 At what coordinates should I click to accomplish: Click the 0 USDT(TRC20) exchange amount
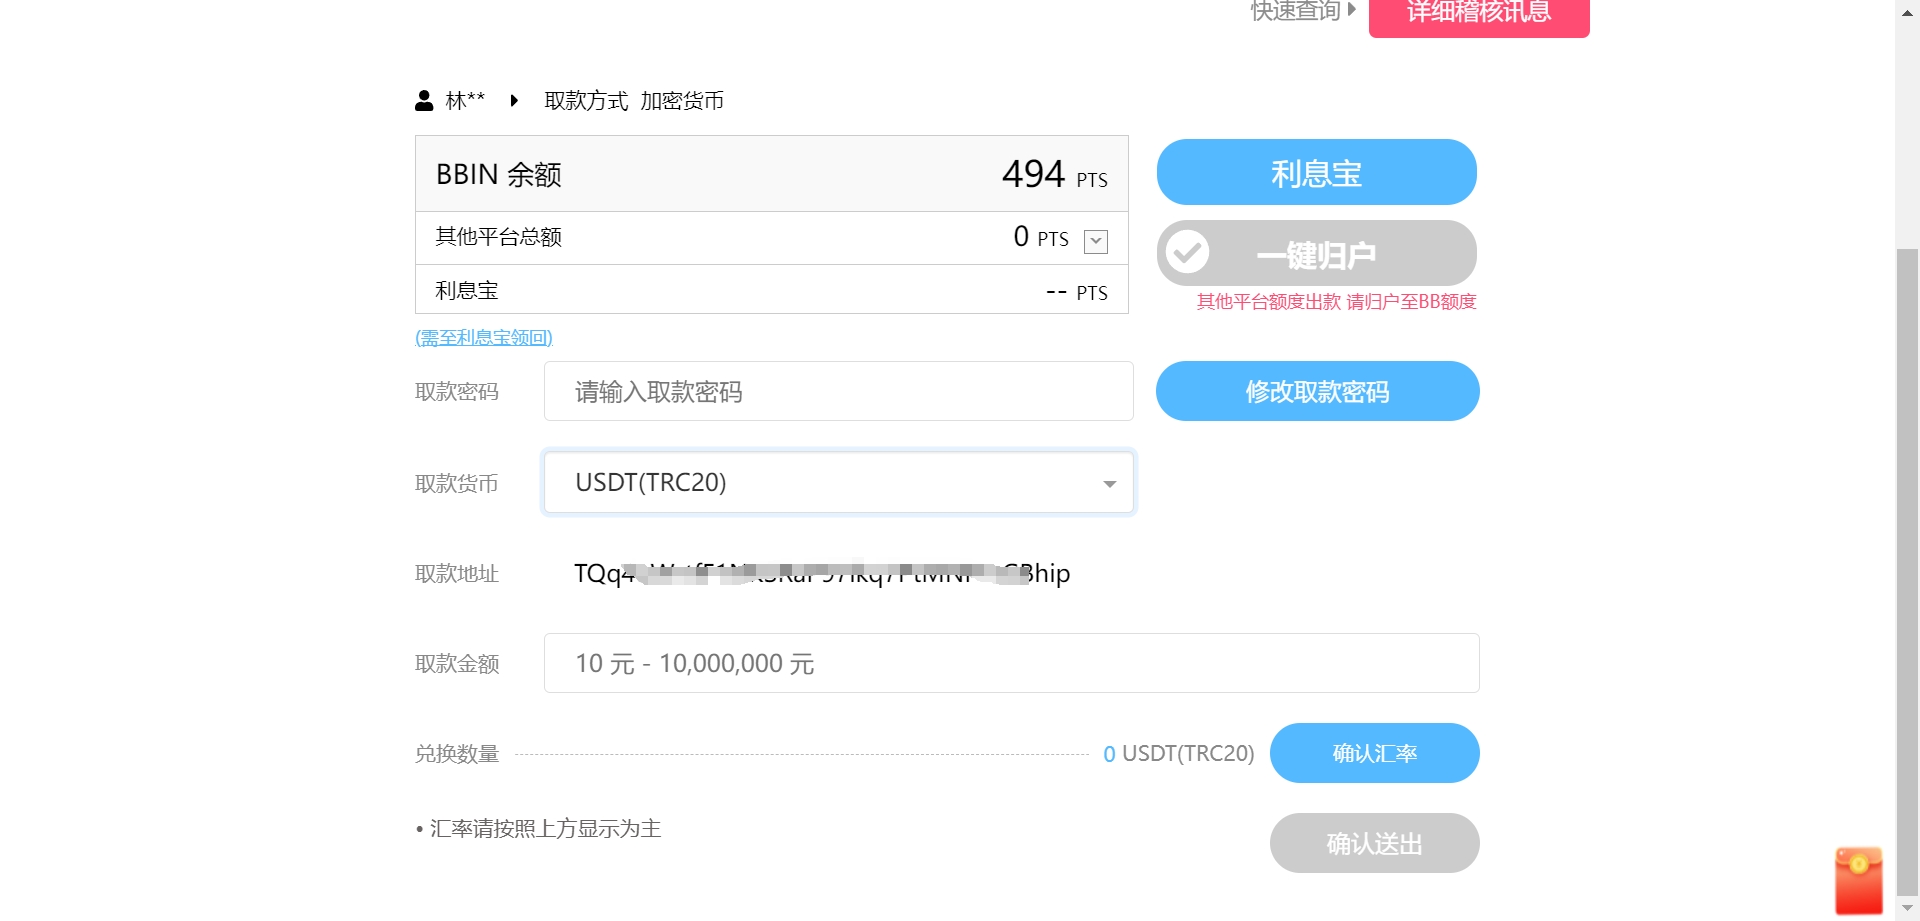[1178, 754]
